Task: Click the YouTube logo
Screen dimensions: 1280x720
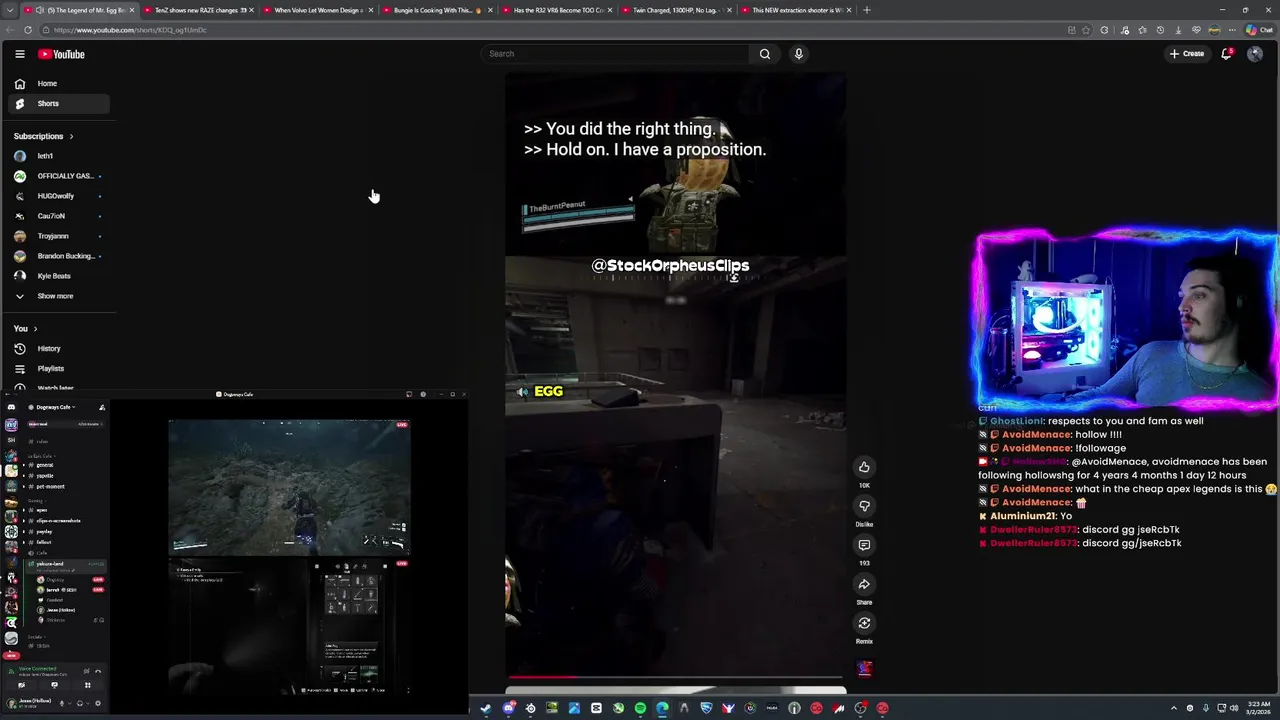Action: [x=61, y=54]
